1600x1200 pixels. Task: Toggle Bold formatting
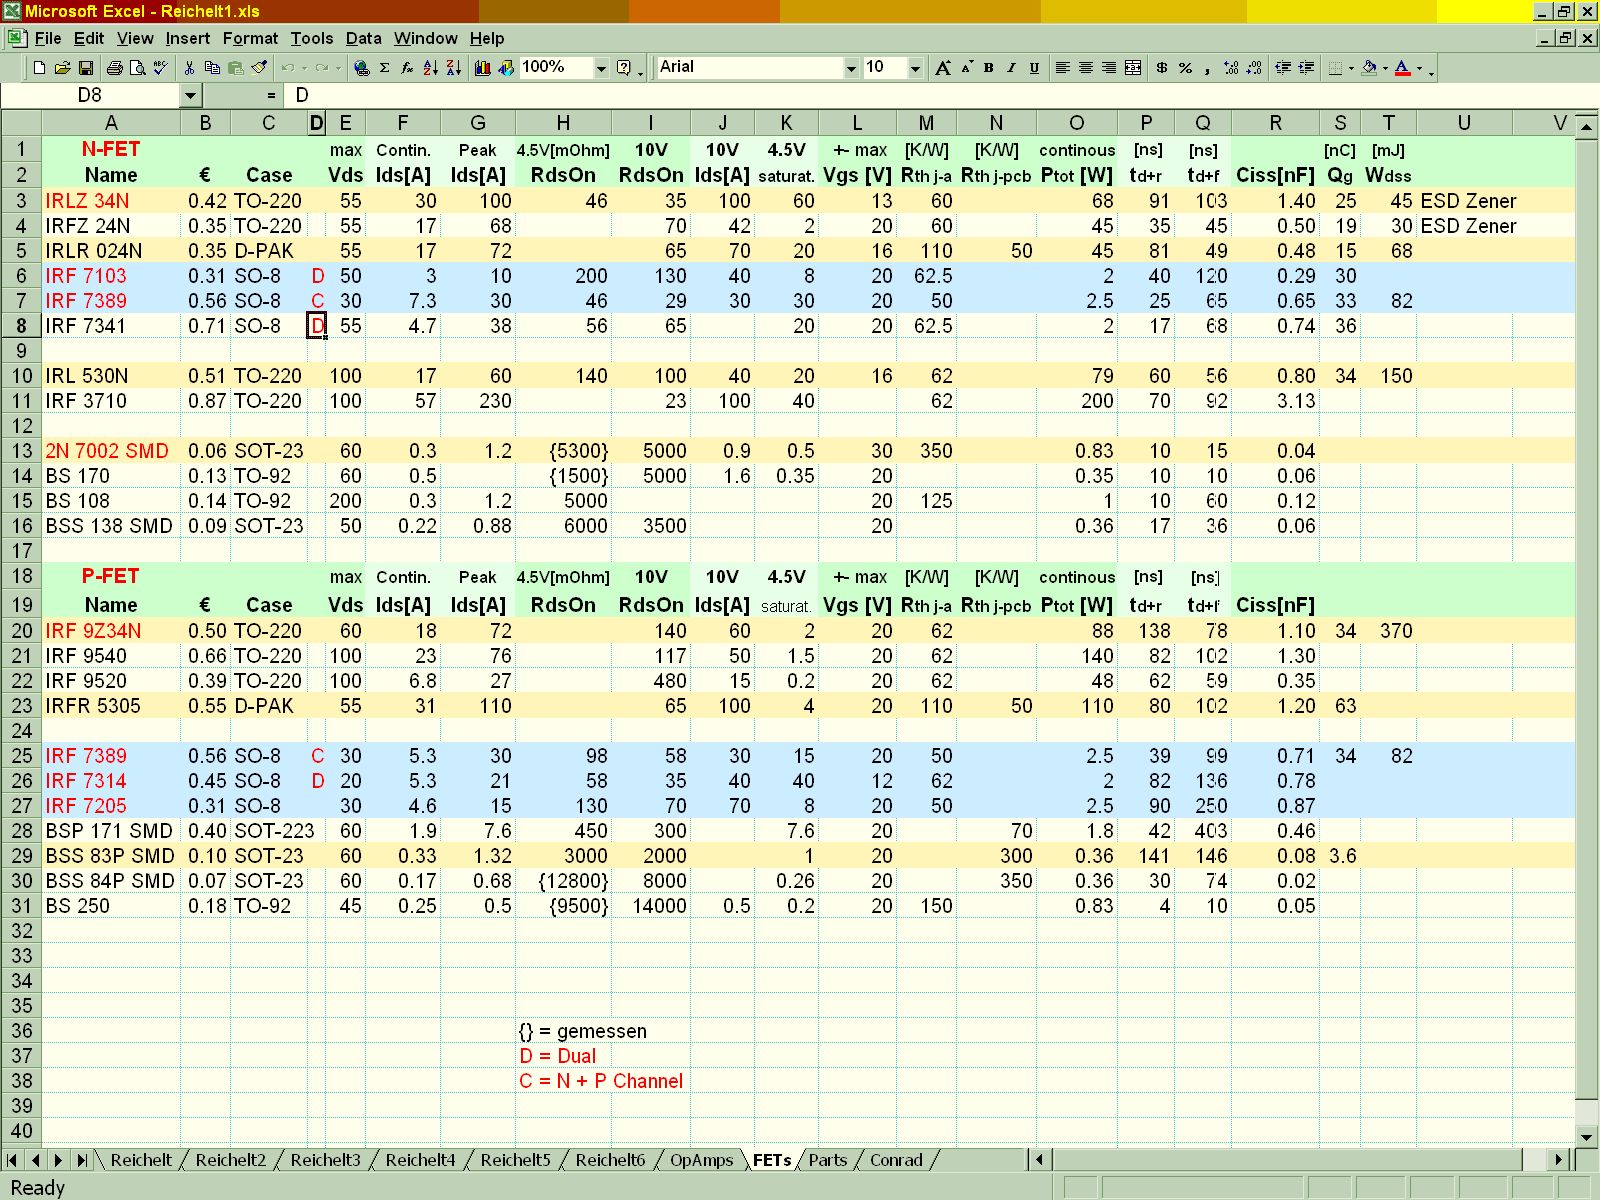(989, 68)
